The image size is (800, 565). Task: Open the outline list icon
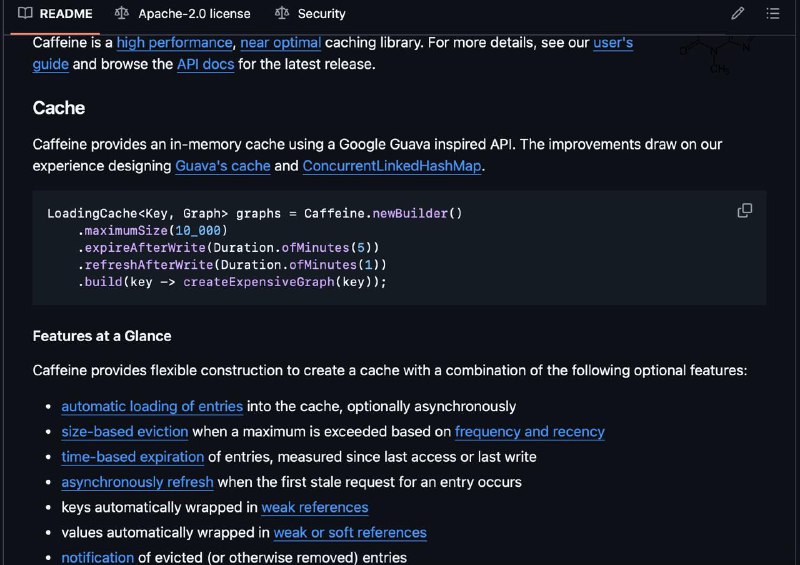click(772, 13)
